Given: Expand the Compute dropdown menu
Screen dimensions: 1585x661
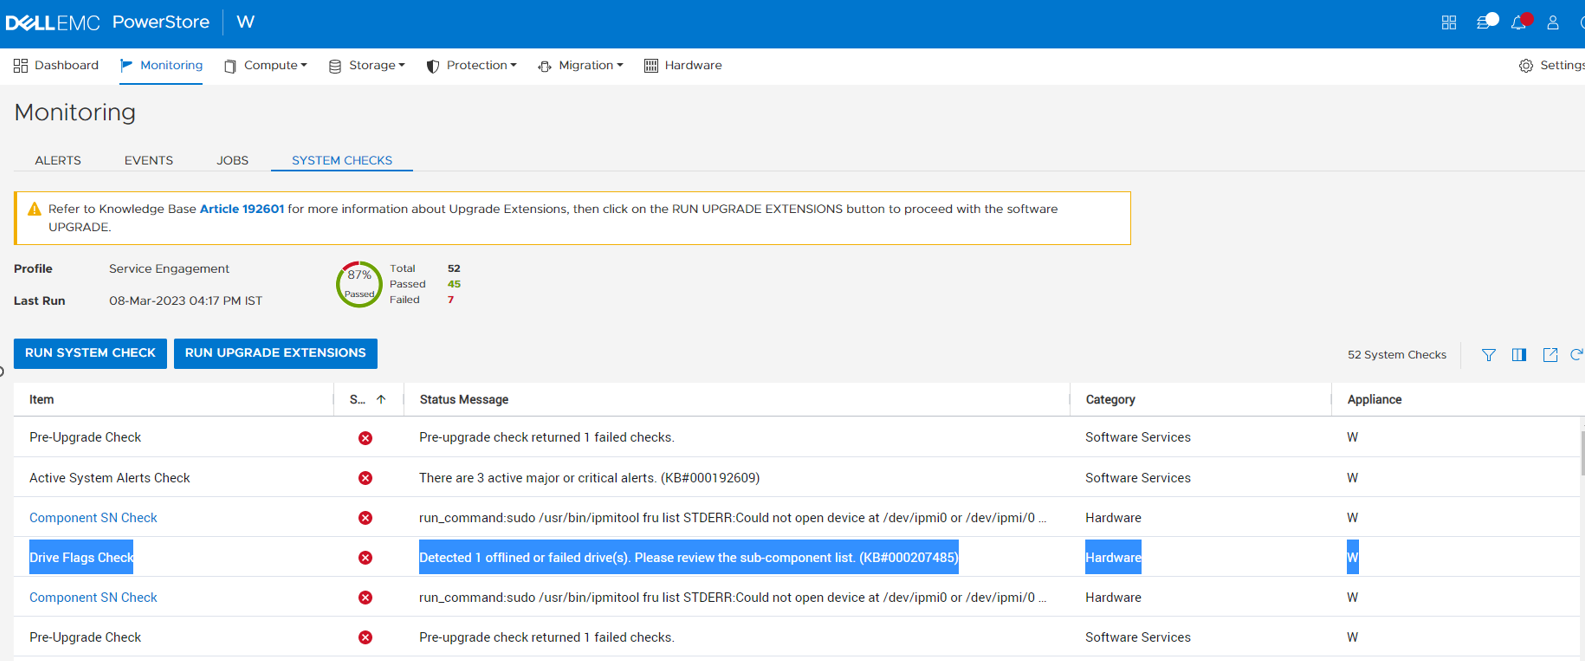Looking at the screenshot, I should (266, 66).
